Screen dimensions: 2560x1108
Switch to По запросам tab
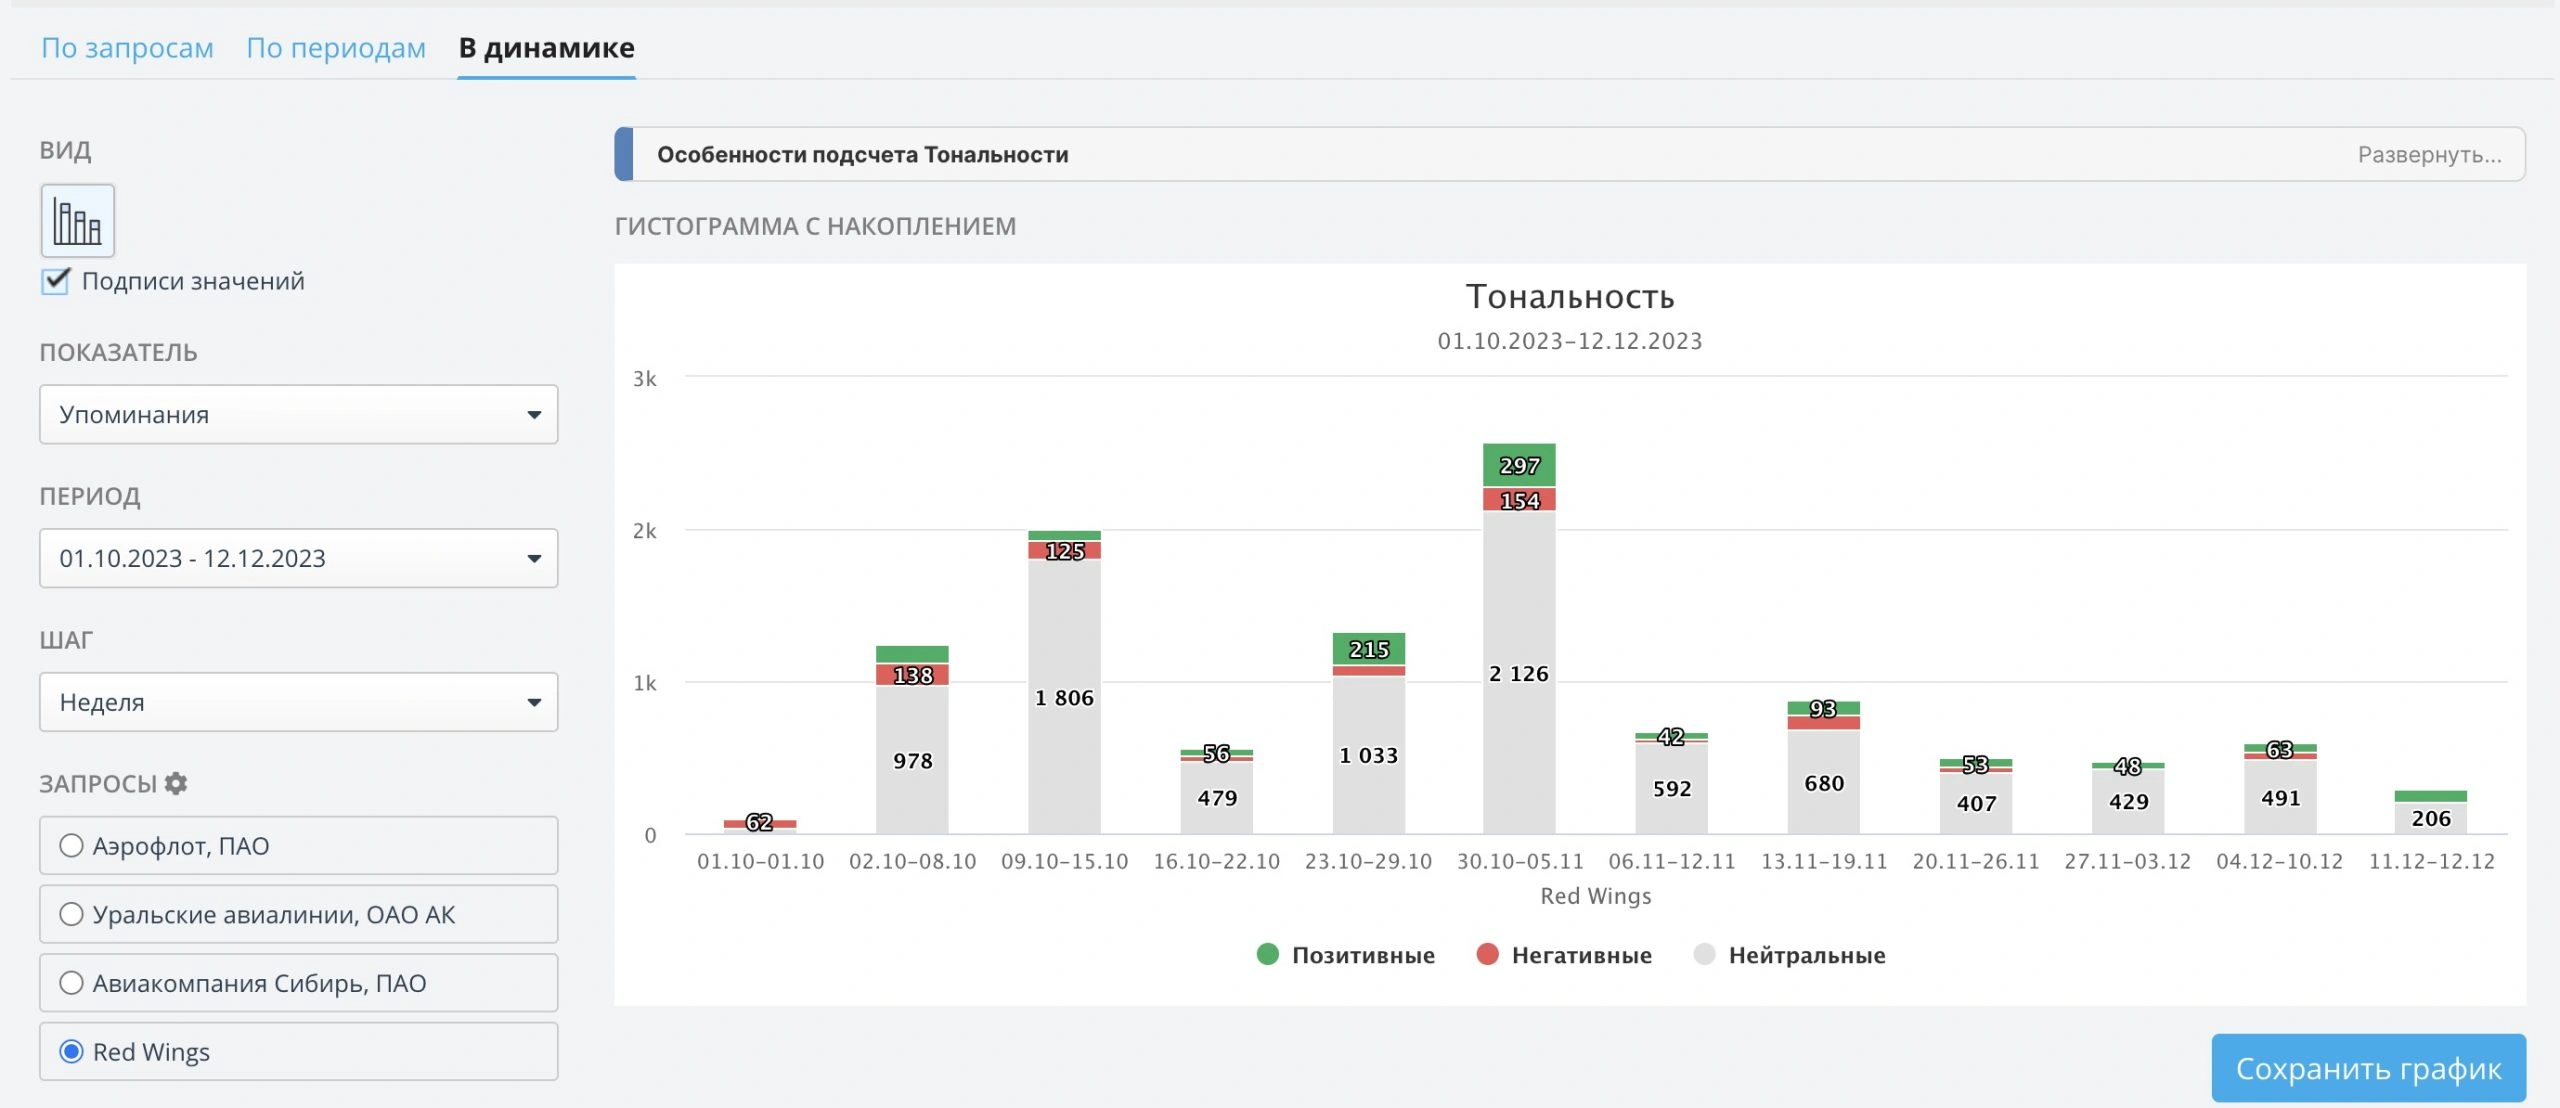pyautogui.click(x=127, y=48)
